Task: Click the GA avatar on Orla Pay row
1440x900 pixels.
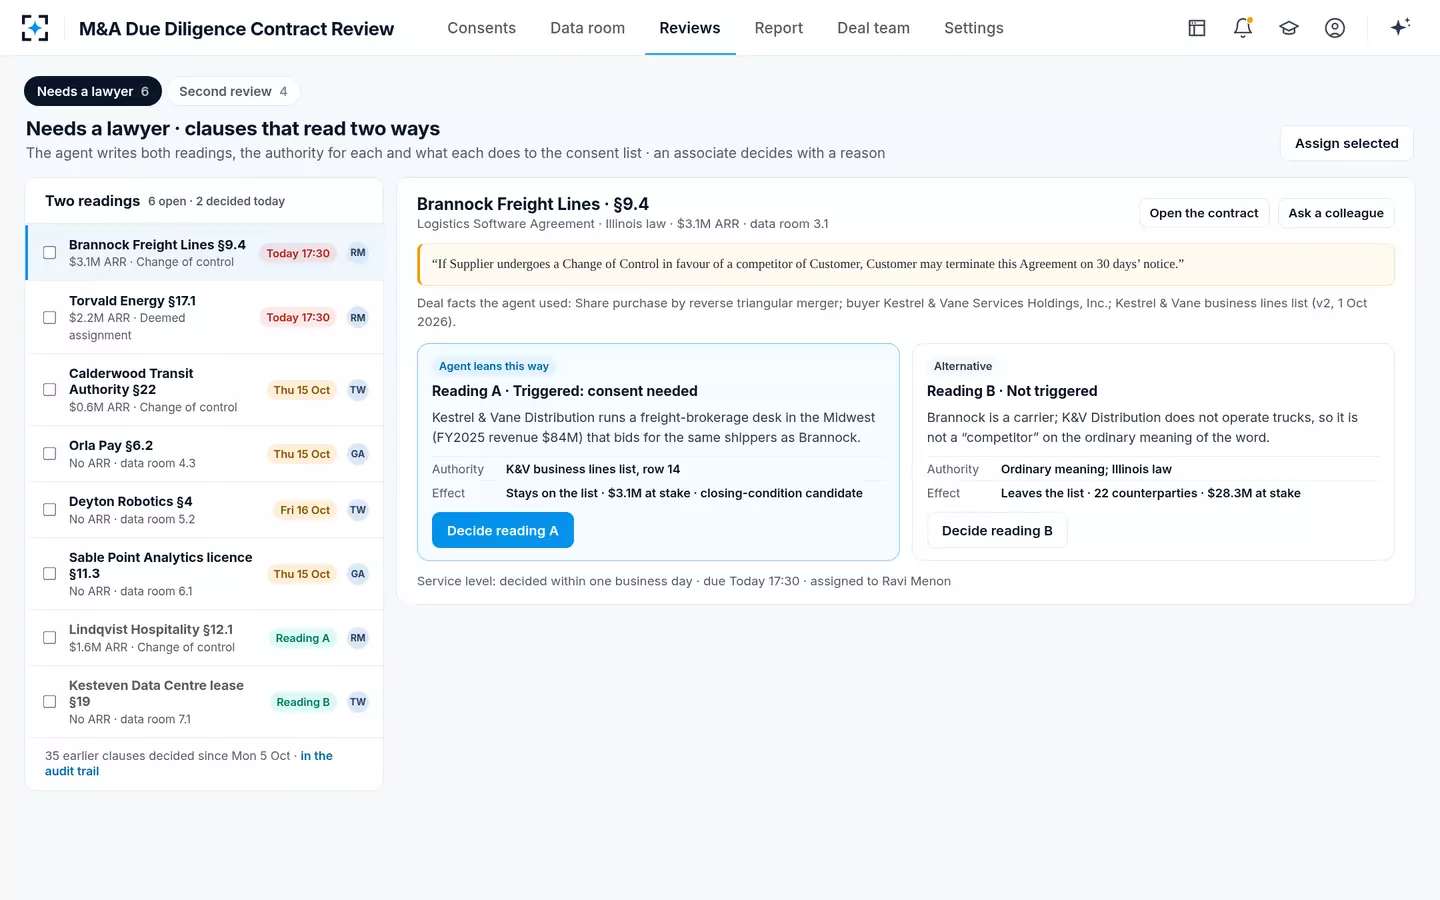Action: 358,454
